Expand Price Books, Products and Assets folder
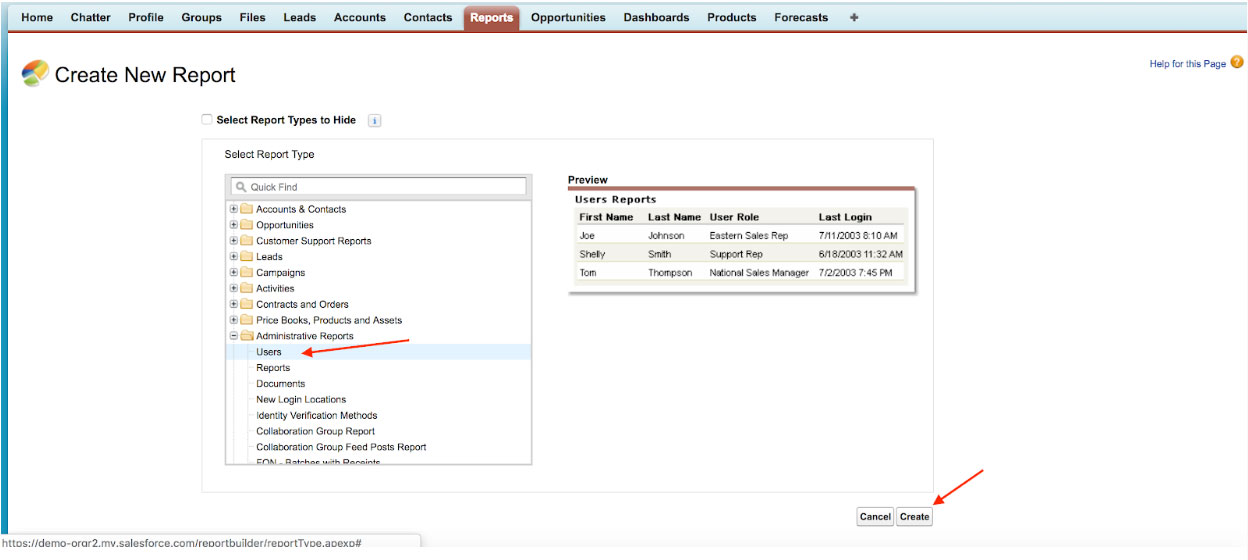1248x560 pixels. tap(234, 321)
